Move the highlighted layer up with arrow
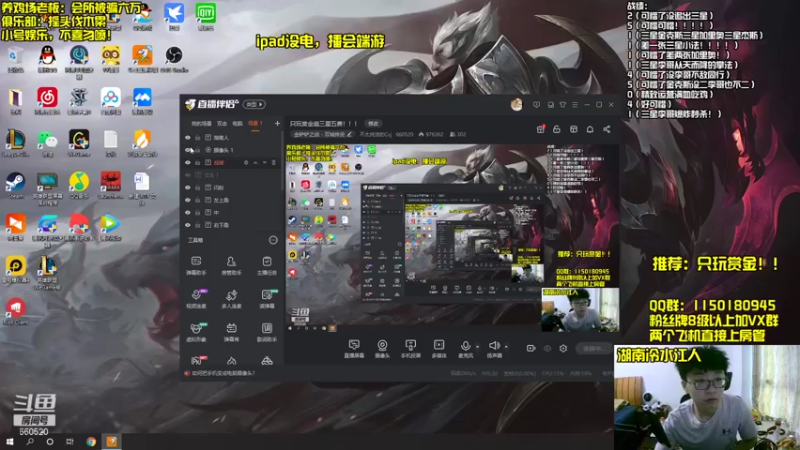Viewport: 800px width, 450px height. pos(255,163)
